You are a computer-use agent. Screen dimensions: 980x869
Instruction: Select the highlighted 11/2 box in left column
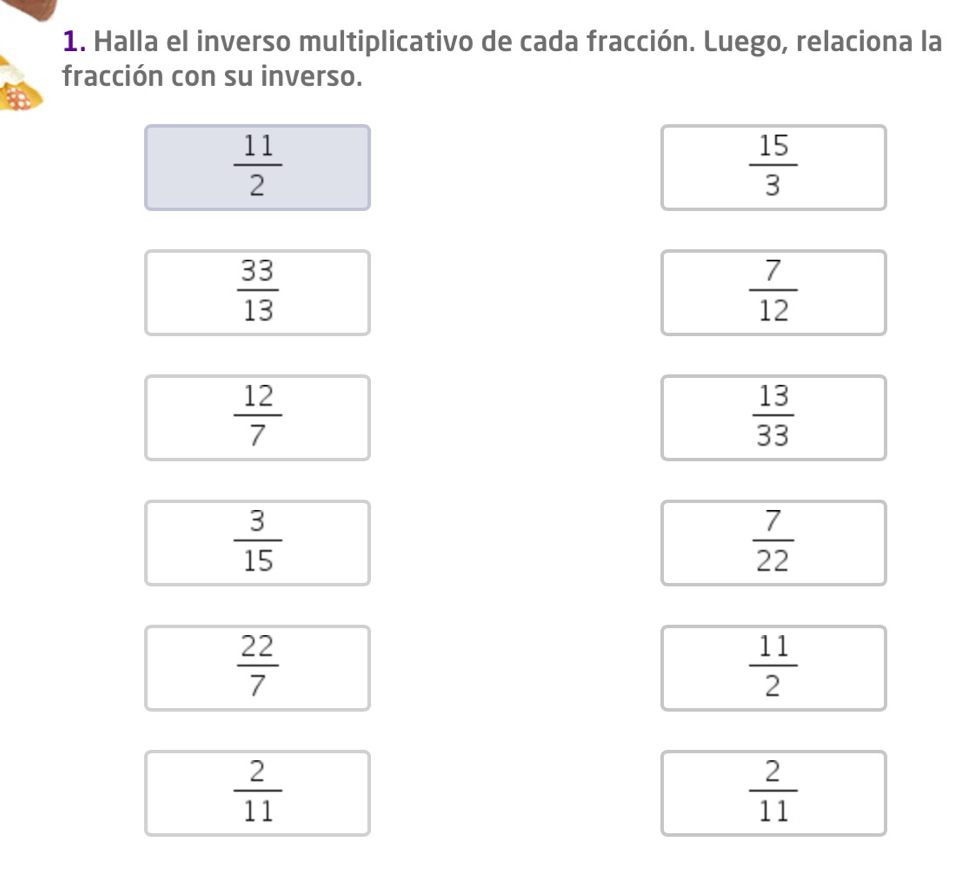pyautogui.click(x=257, y=168)
